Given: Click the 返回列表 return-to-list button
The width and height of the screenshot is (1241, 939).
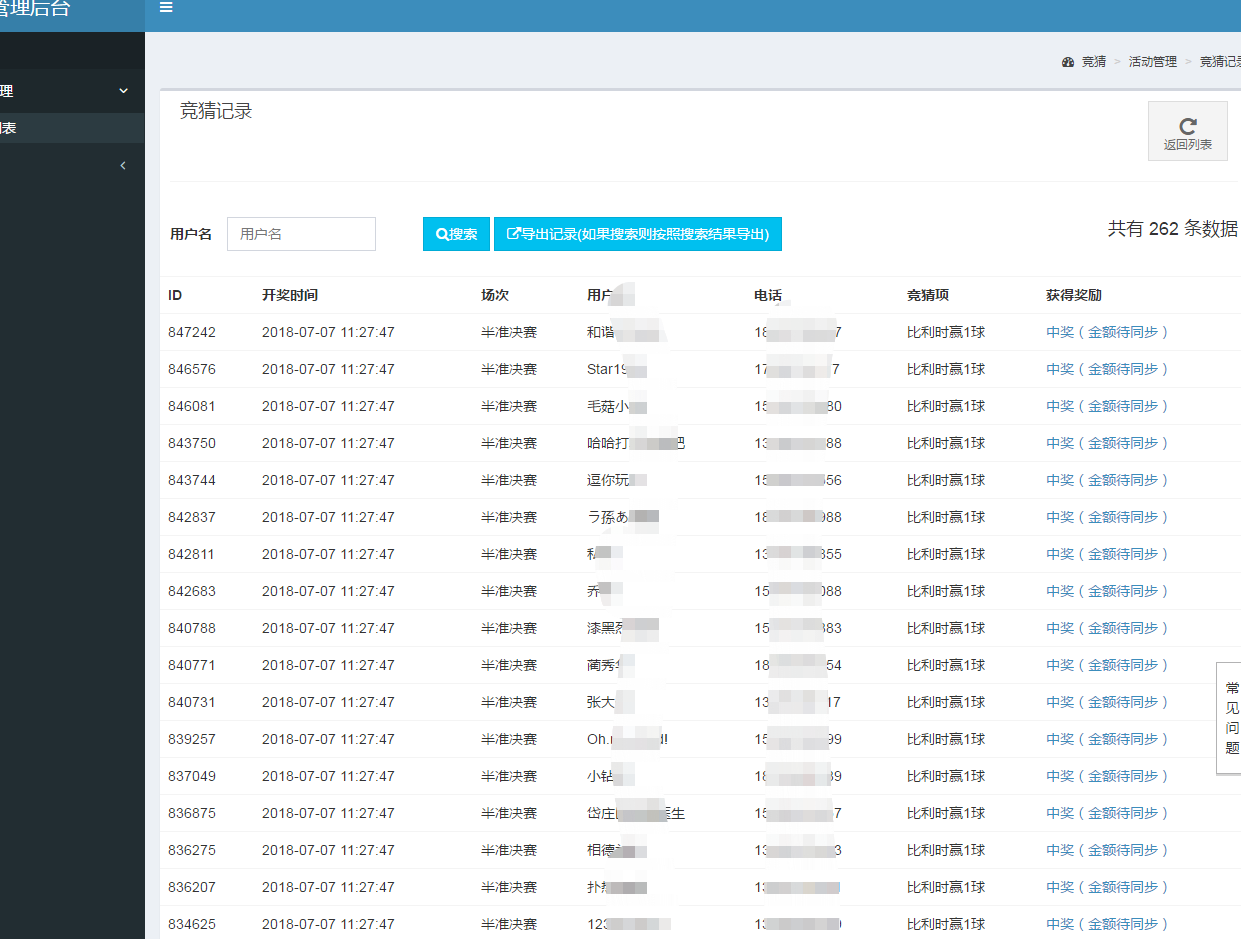Looking at the screenshot, I should (1187, 131).
